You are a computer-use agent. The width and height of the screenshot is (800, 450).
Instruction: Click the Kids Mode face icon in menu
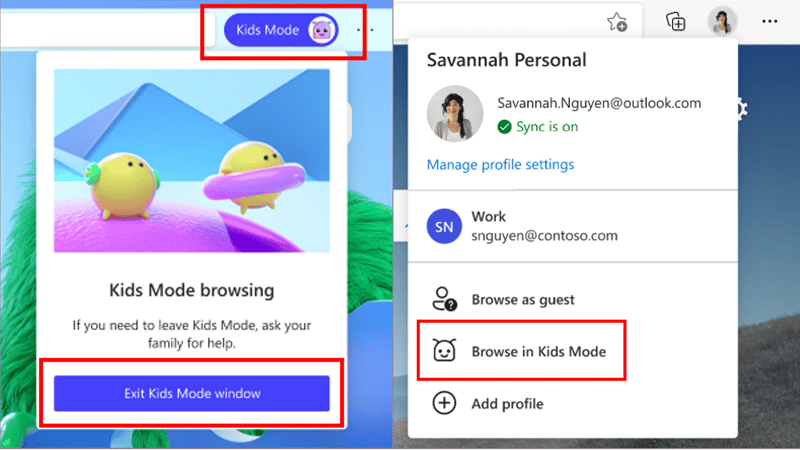tap(444, 351)
